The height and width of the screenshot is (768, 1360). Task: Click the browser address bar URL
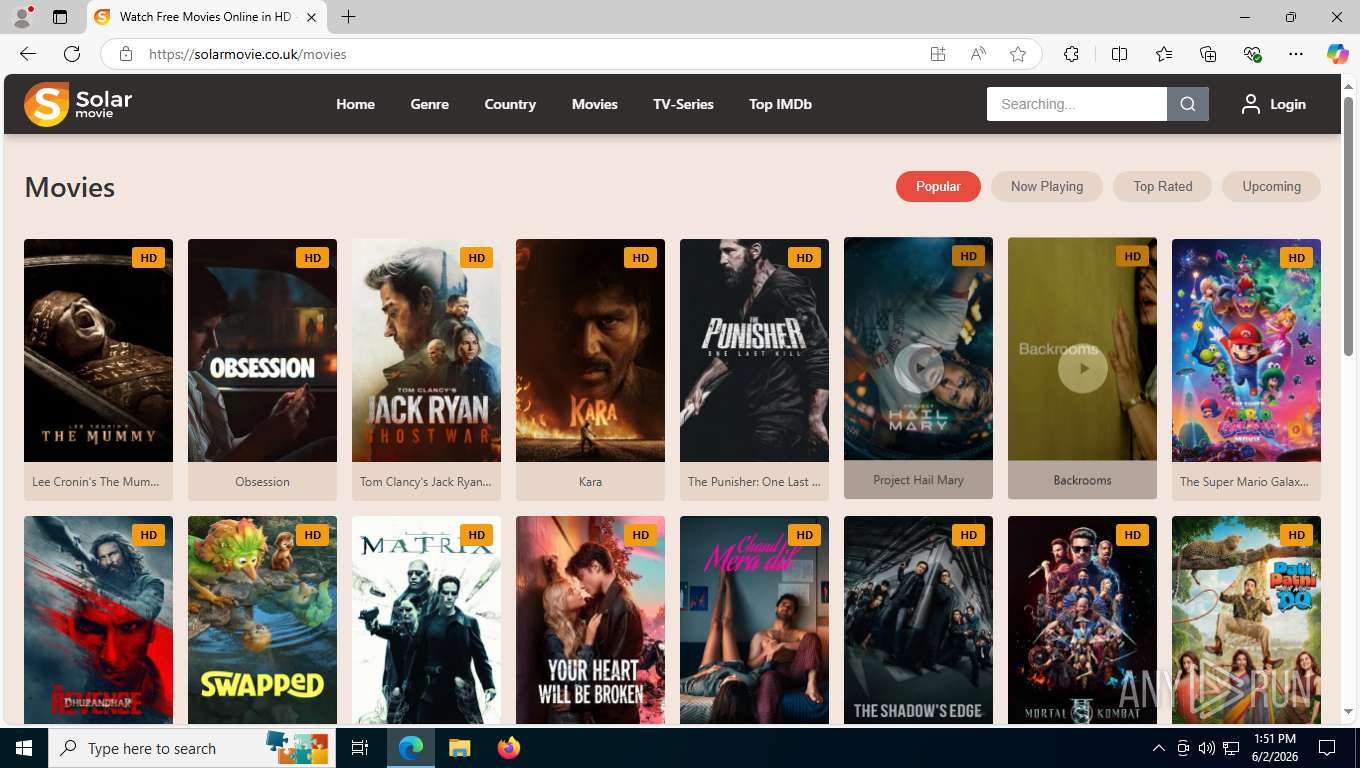click(247, 54)
